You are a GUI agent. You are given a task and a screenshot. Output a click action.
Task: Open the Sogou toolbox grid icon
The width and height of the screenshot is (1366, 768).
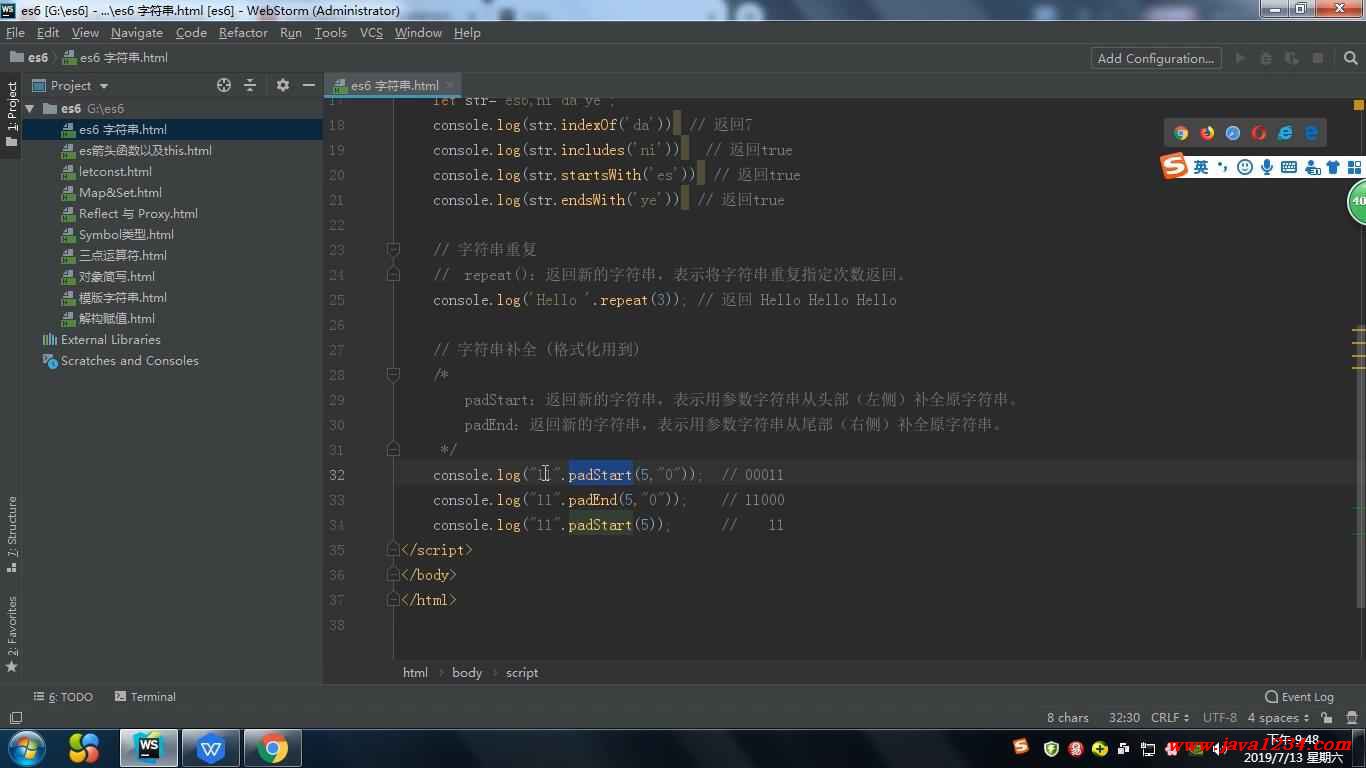(1355, 167)
